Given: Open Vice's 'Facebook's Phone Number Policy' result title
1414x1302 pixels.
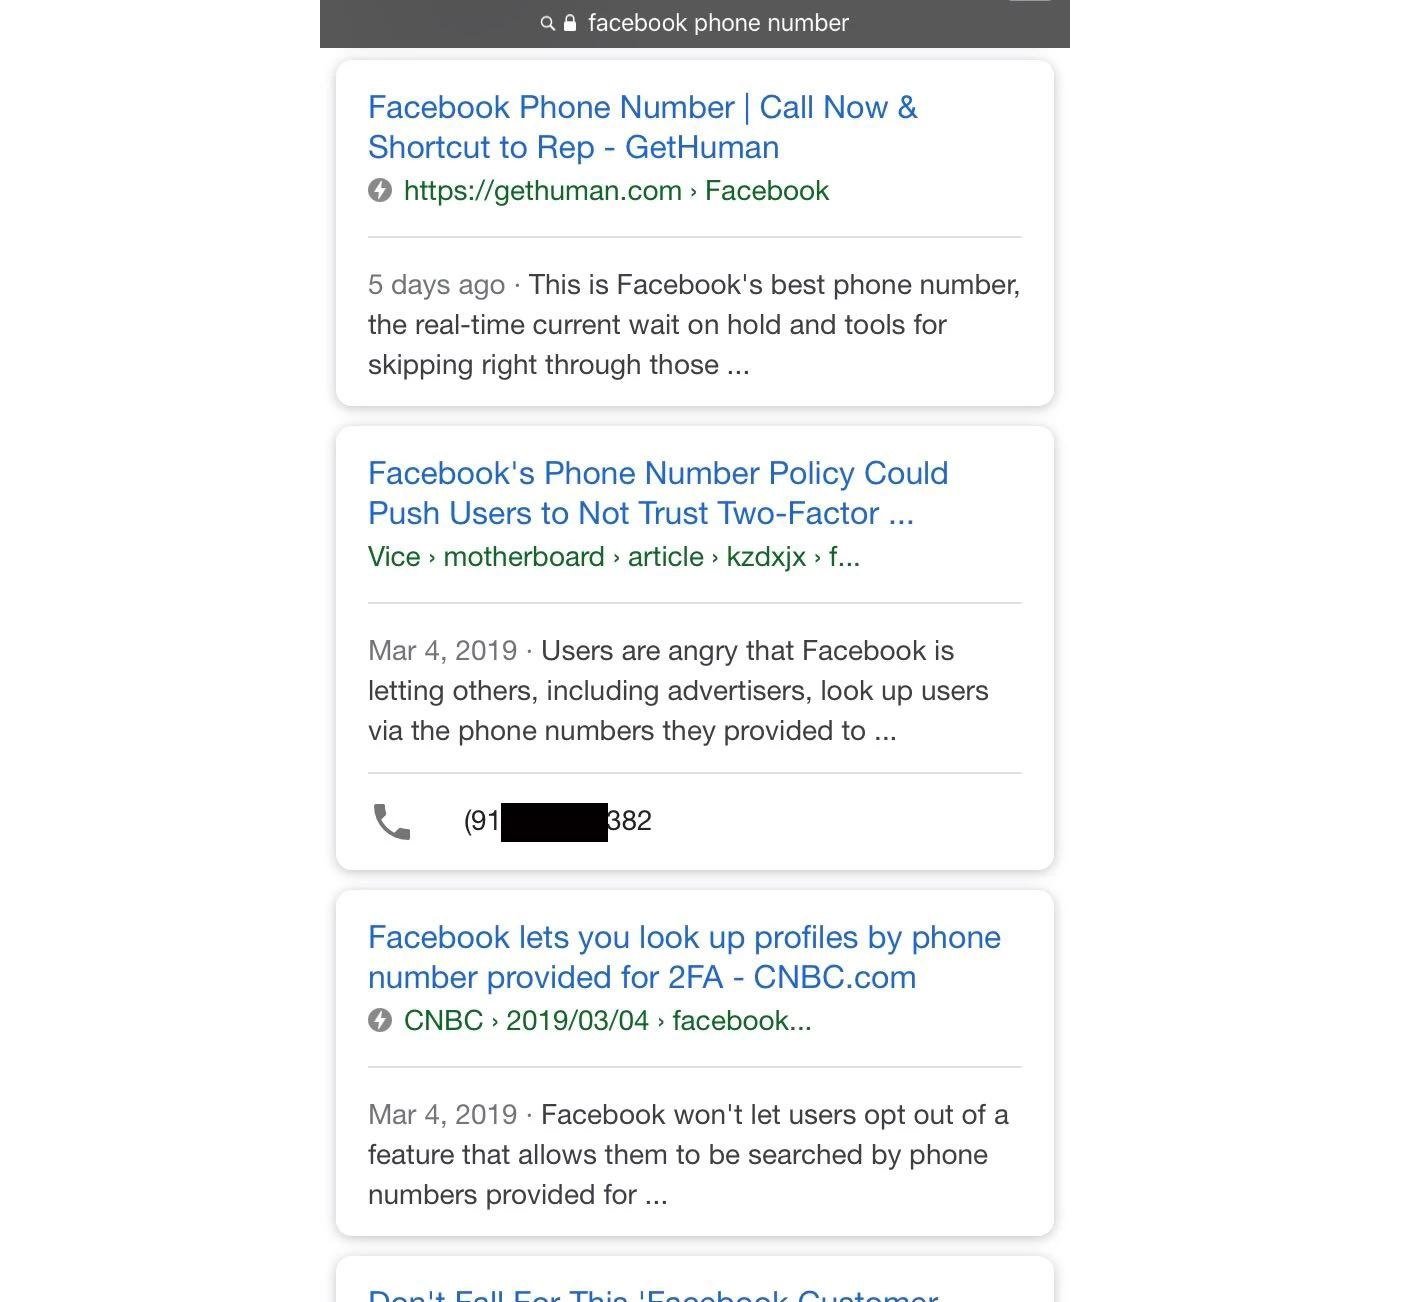Looking at the screenshot, I should coord(657,493).
